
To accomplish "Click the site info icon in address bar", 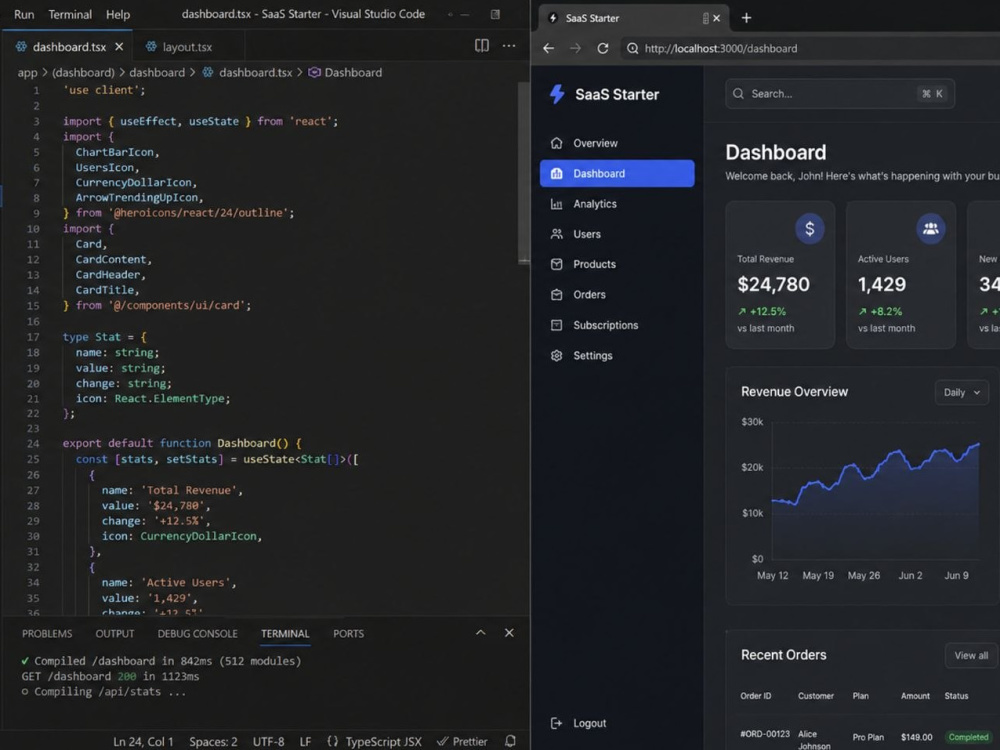I will pos(632,48).
